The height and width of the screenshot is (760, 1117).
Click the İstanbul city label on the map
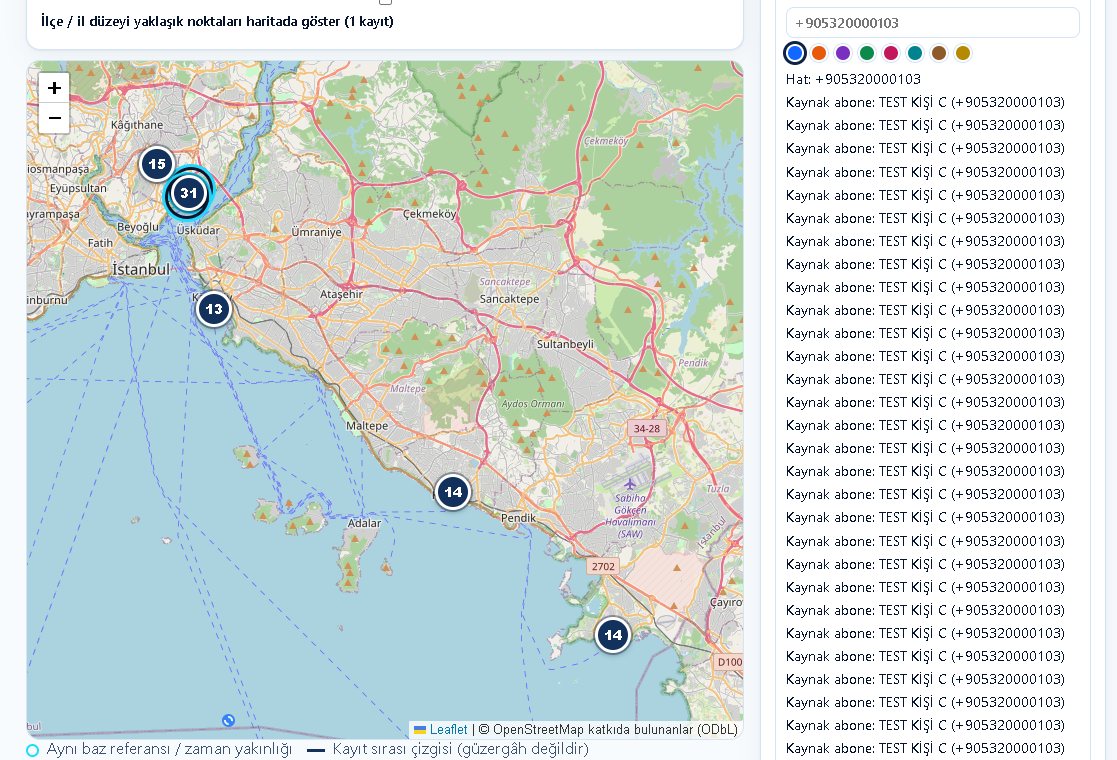point(141,269)
